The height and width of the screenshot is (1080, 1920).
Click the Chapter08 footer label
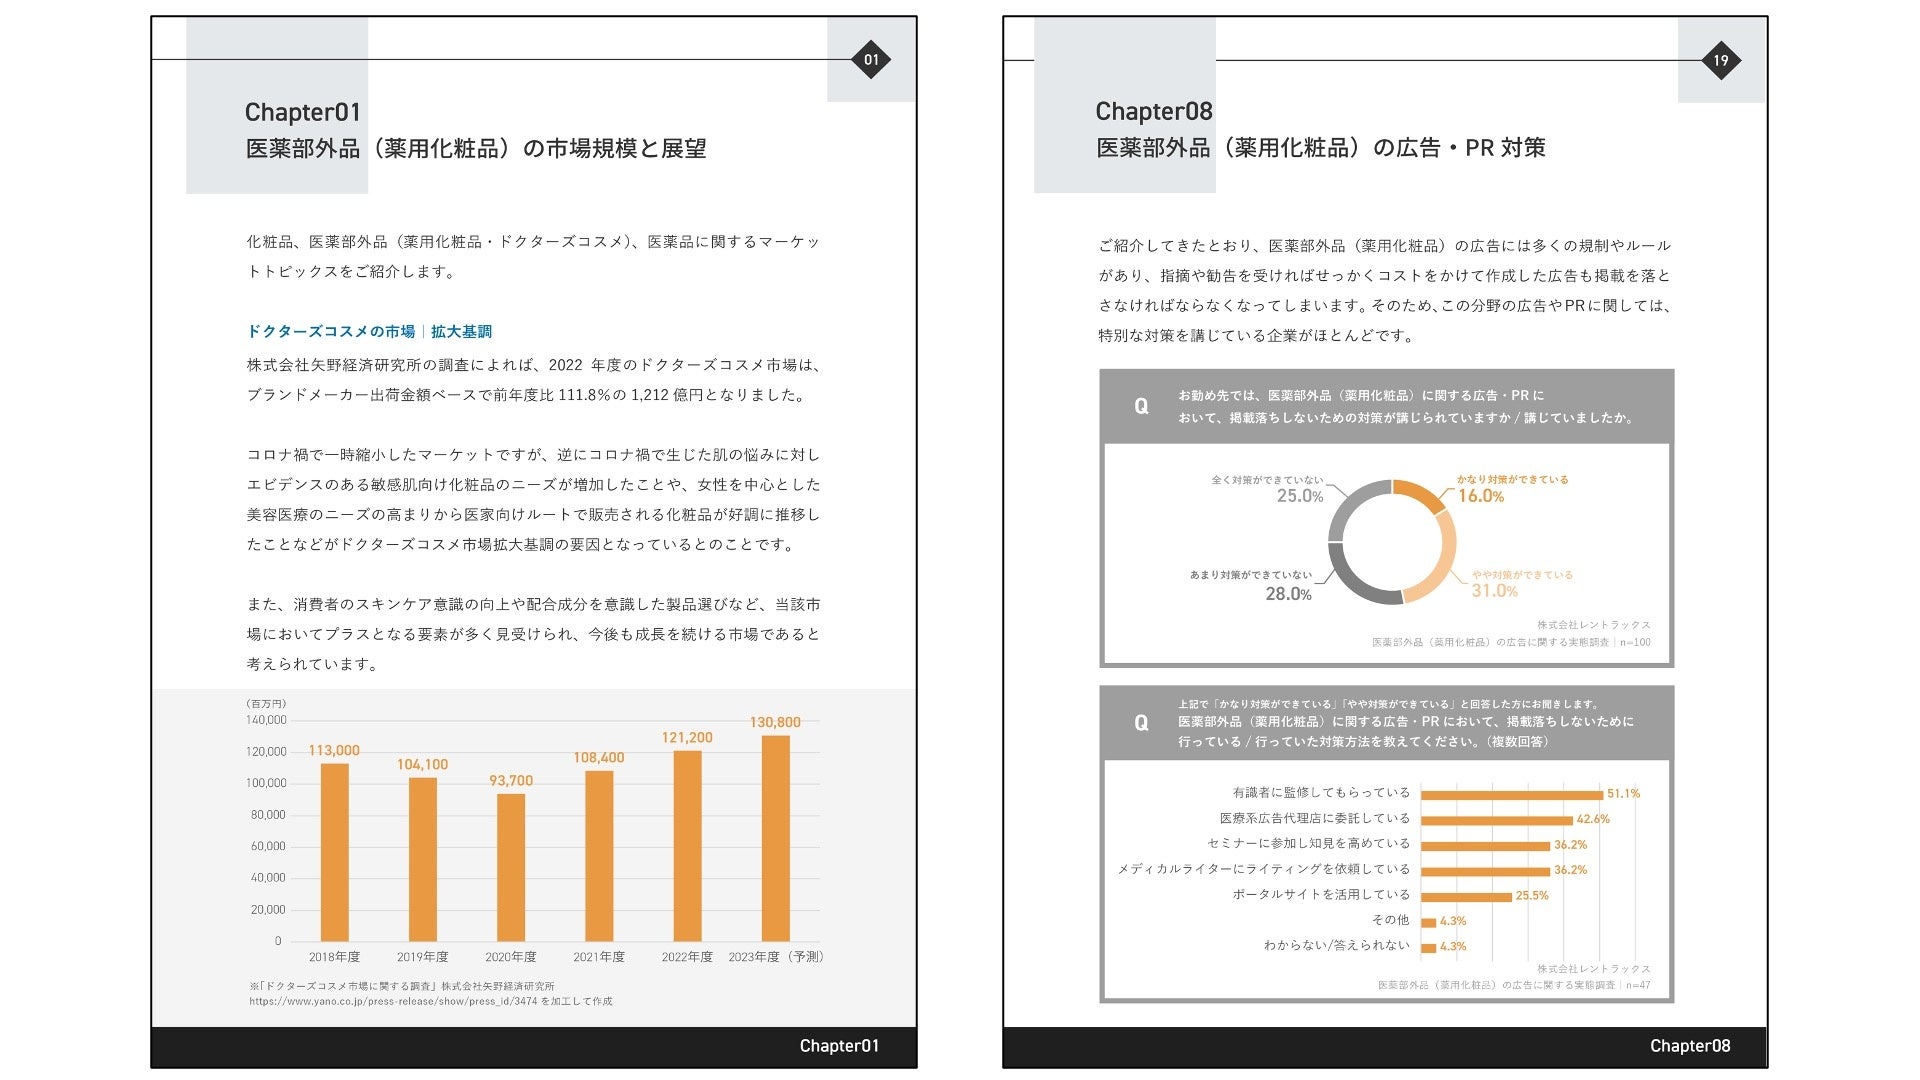coord(1689,1046)
